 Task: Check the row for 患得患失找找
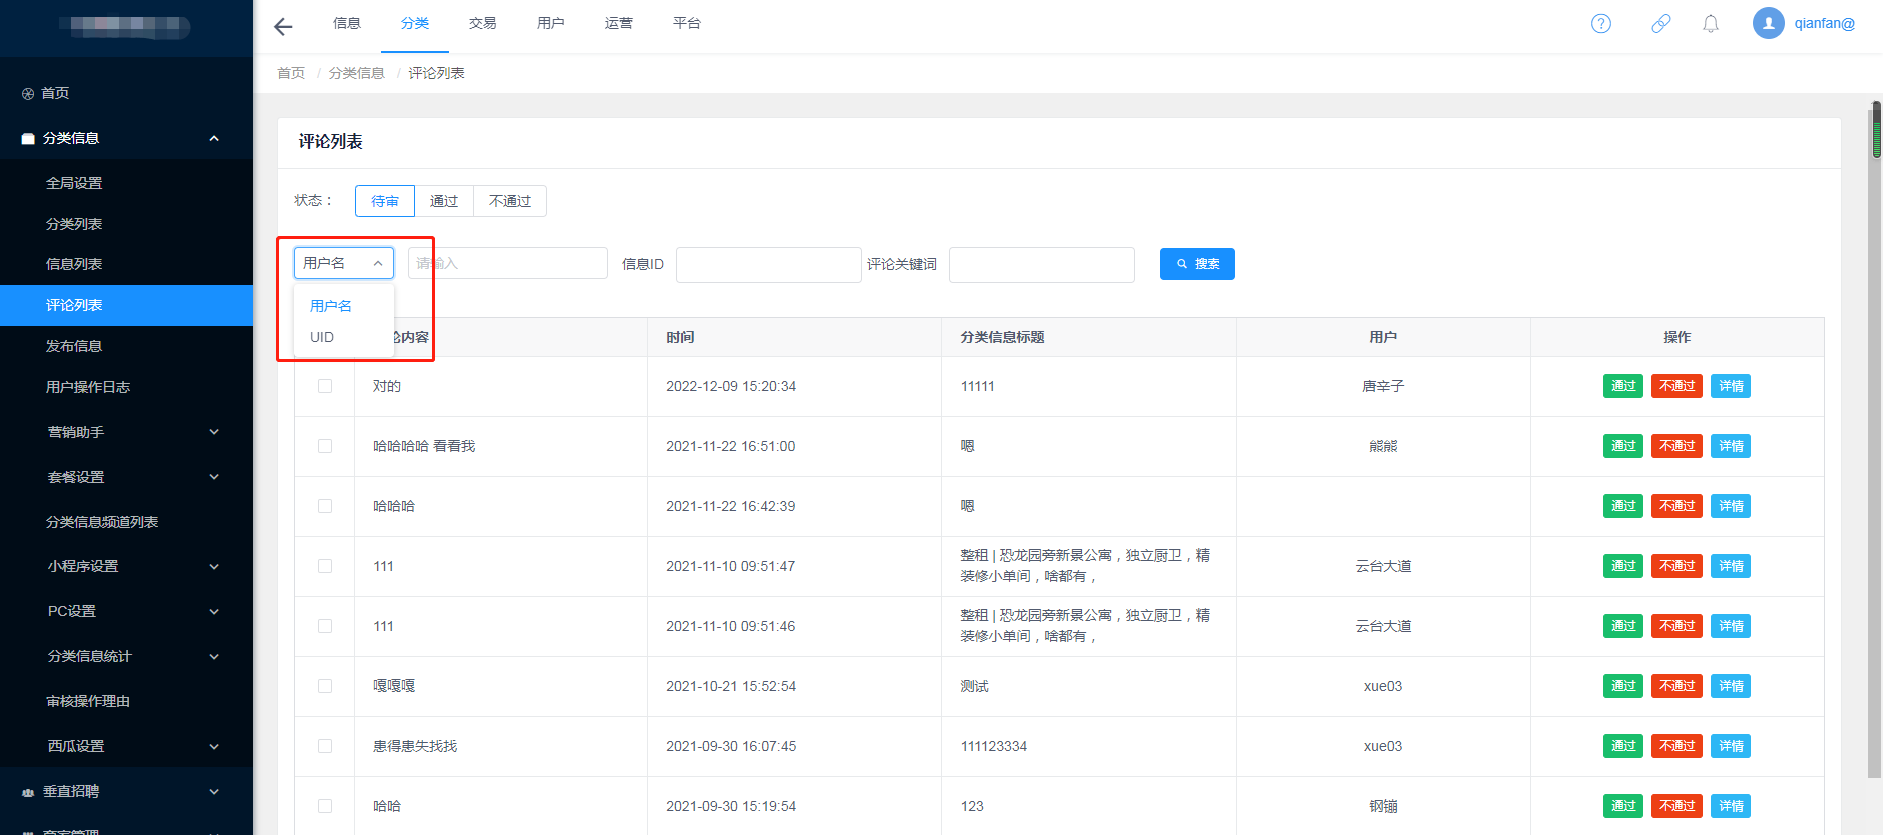pos(325,746)
